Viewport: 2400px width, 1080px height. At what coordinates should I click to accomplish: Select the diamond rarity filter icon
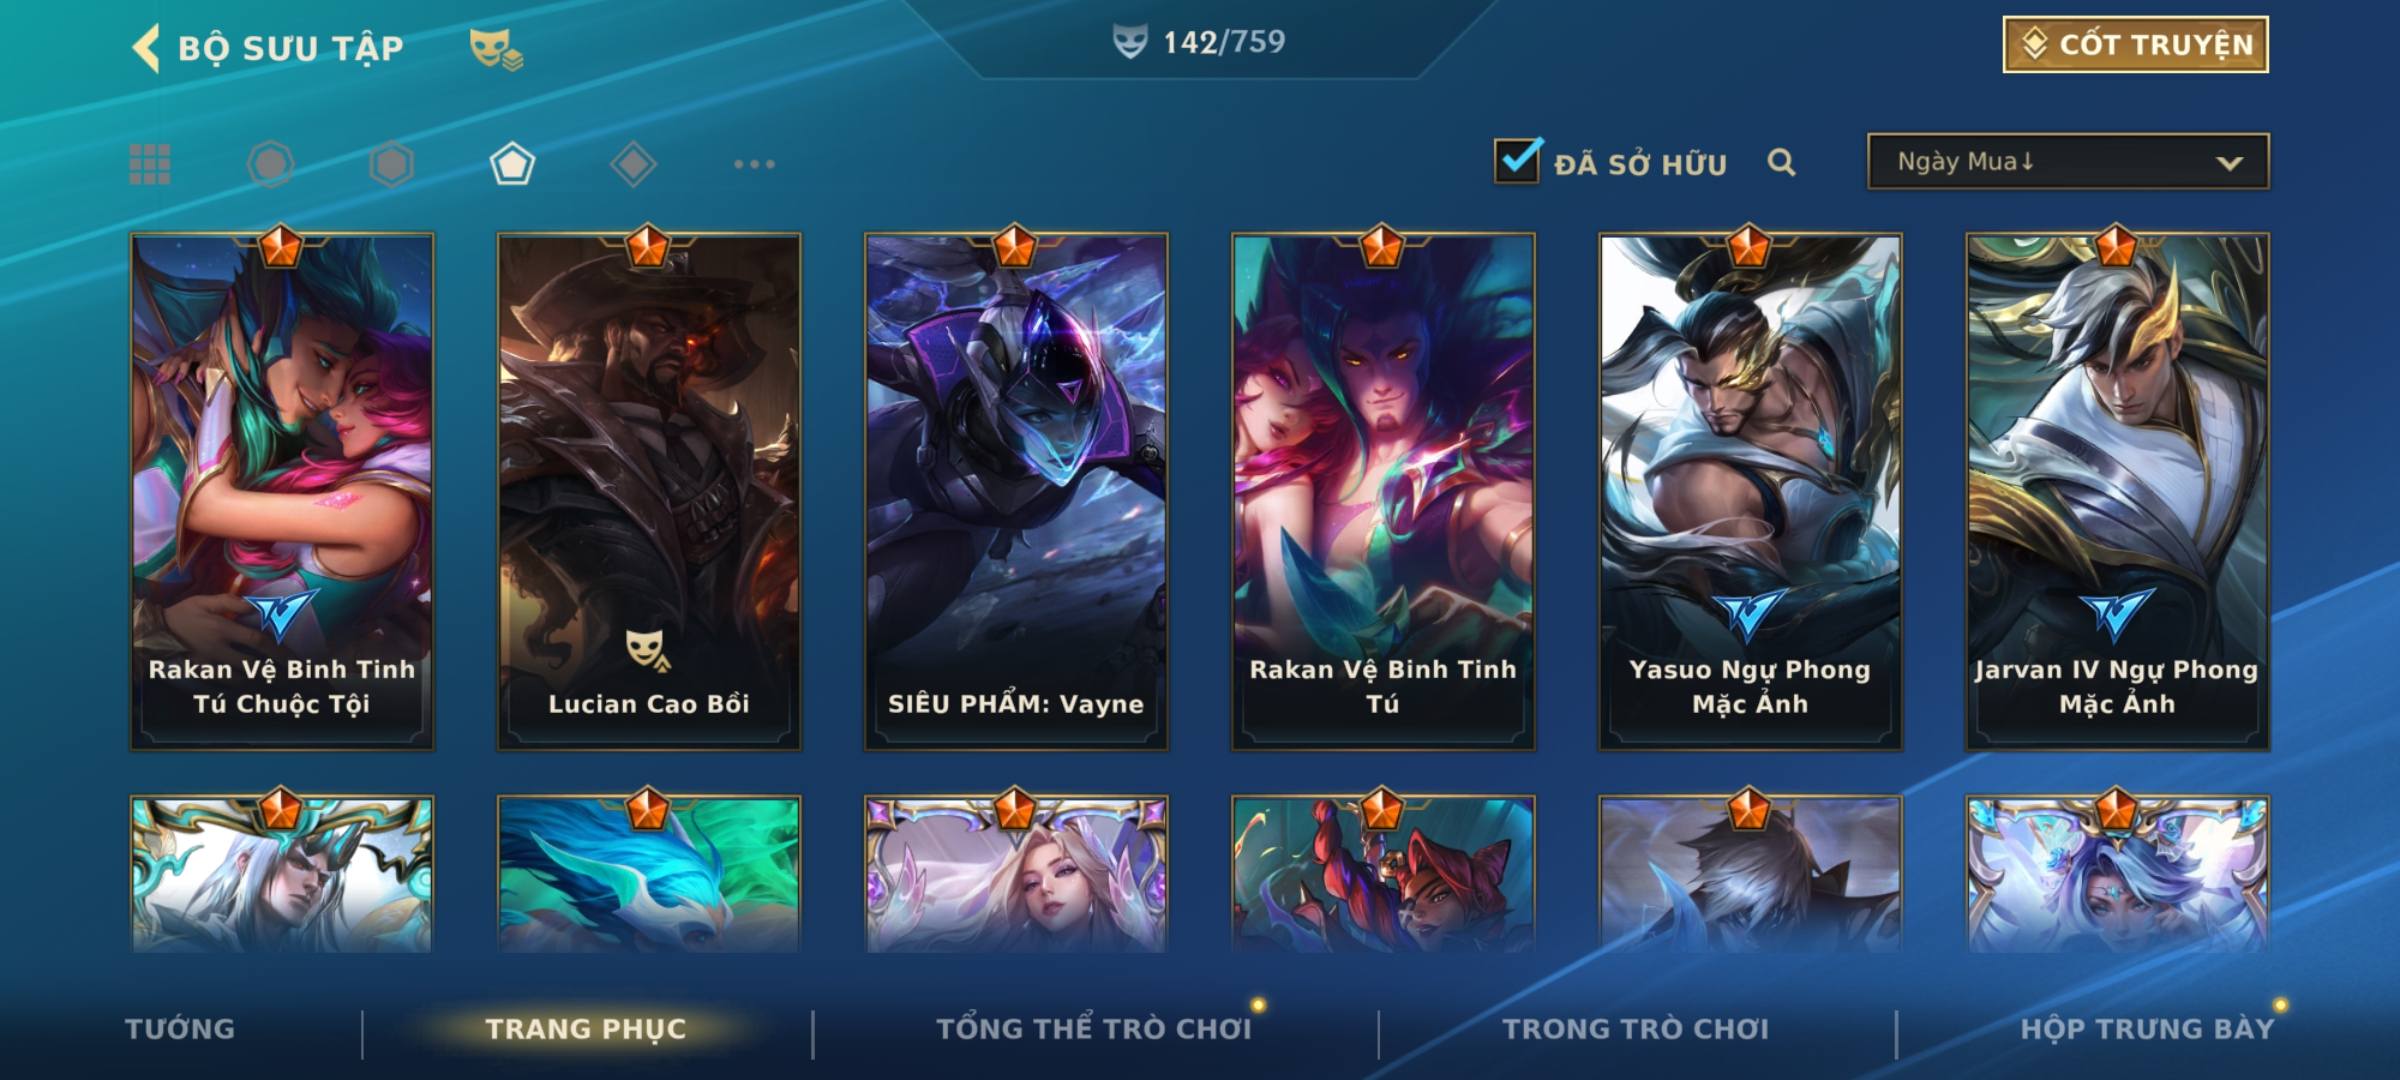point(633,164)
